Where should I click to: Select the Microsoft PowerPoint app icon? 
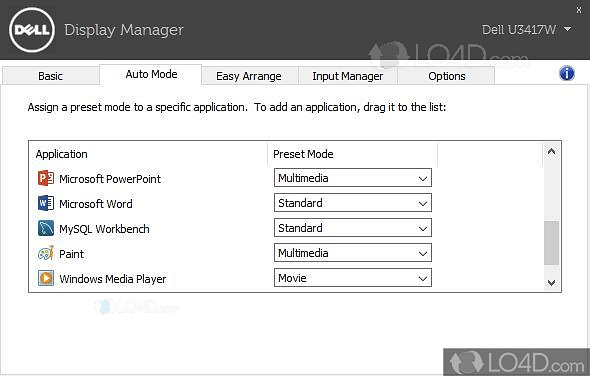46,178
